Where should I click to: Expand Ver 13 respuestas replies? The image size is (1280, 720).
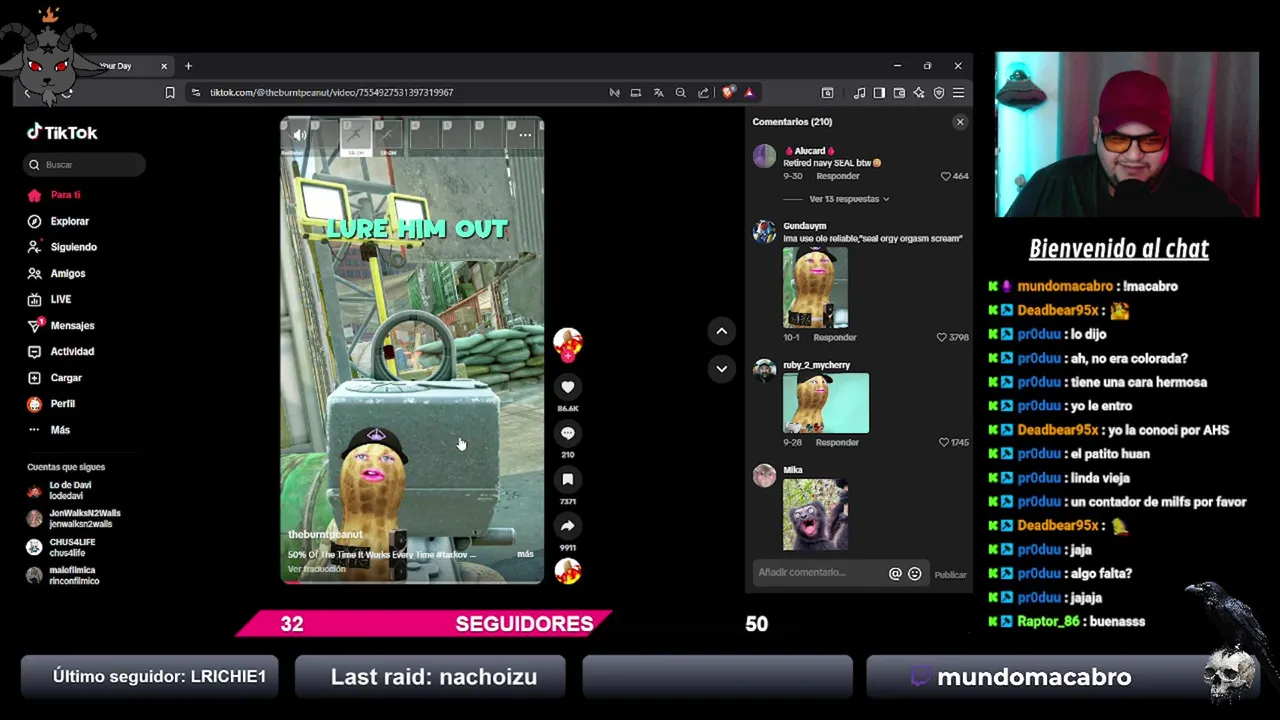849,199
